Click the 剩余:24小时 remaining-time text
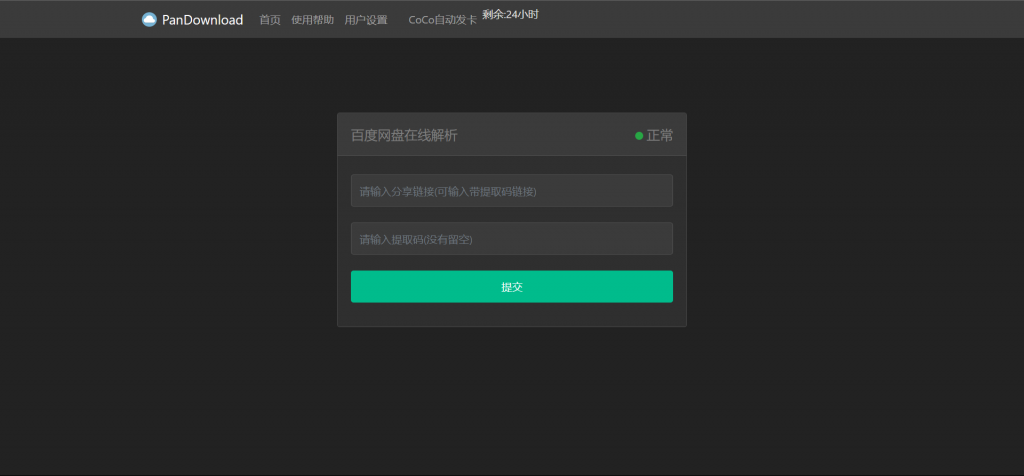1024x476 pixels. (x=510, y=14)
